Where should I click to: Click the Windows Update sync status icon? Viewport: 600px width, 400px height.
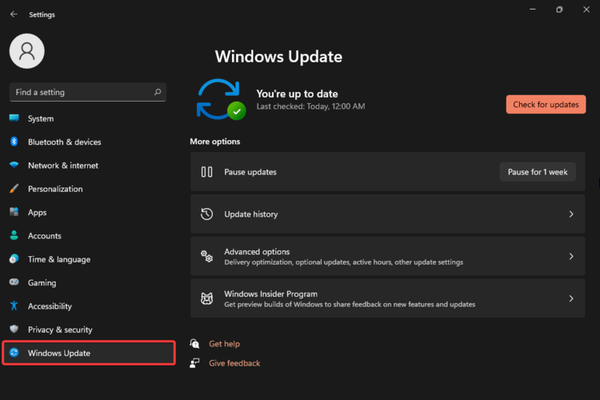[221, 98]
